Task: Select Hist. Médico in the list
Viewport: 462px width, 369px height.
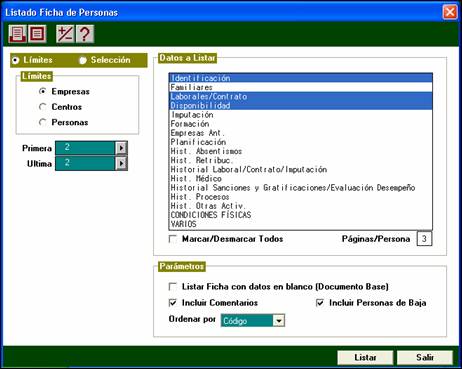Action: click(x=301, y=178)
